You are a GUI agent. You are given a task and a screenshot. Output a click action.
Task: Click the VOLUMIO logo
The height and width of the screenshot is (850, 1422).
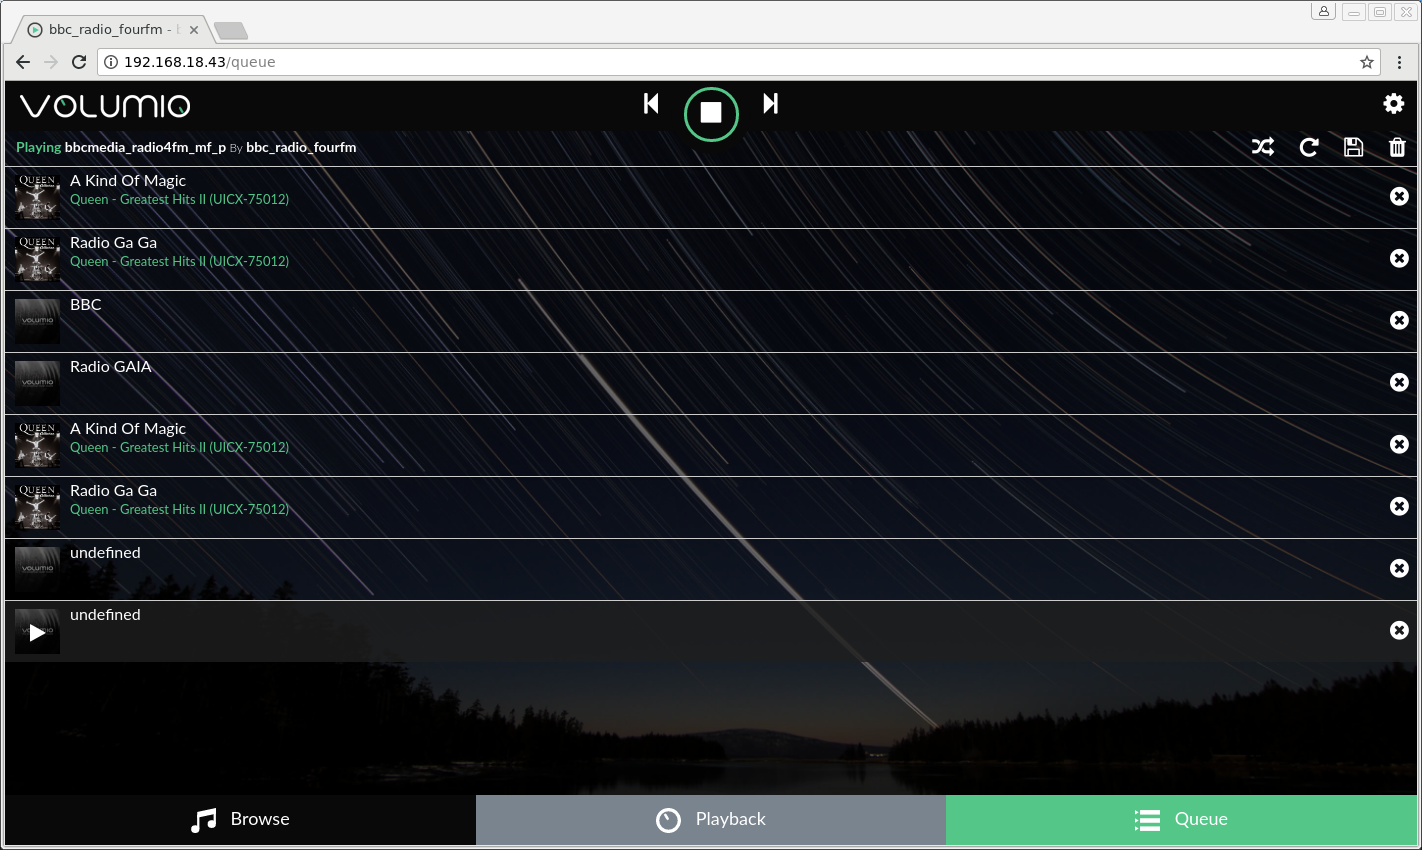[x=104, y=105]
